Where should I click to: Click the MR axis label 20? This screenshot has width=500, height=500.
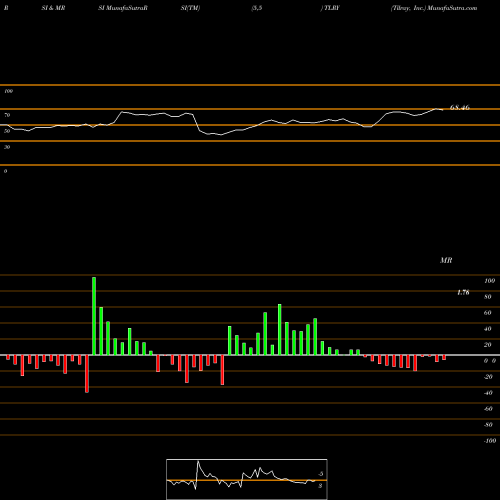click(488, 345)
